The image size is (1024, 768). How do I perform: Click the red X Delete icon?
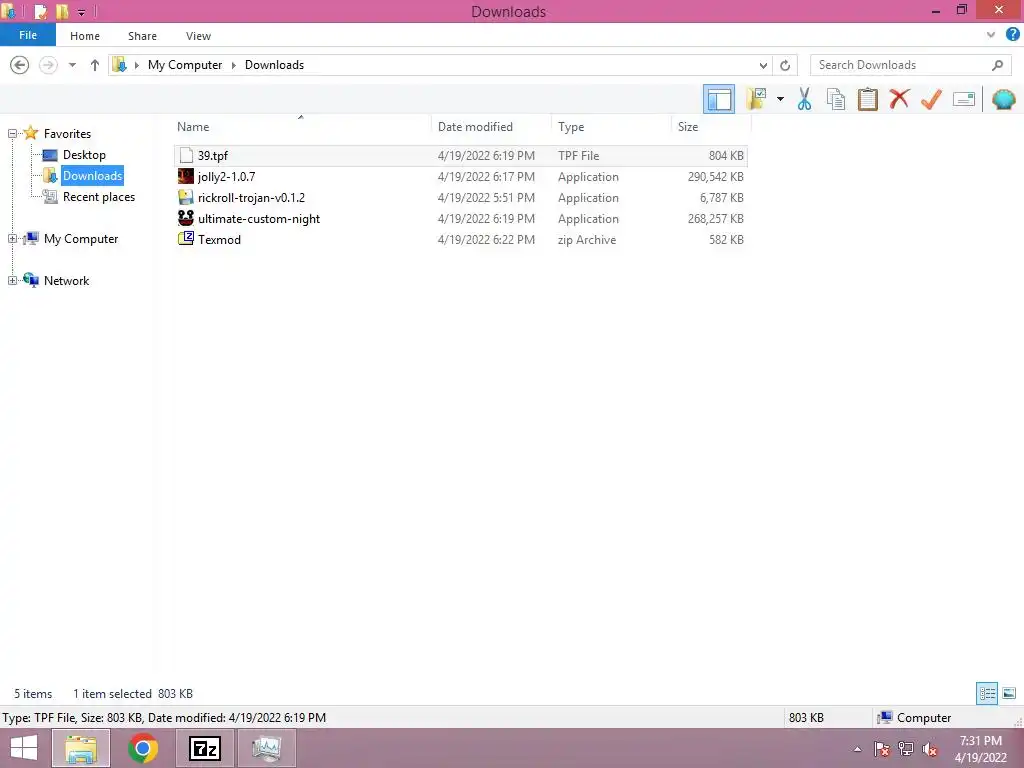click(899, 99)
